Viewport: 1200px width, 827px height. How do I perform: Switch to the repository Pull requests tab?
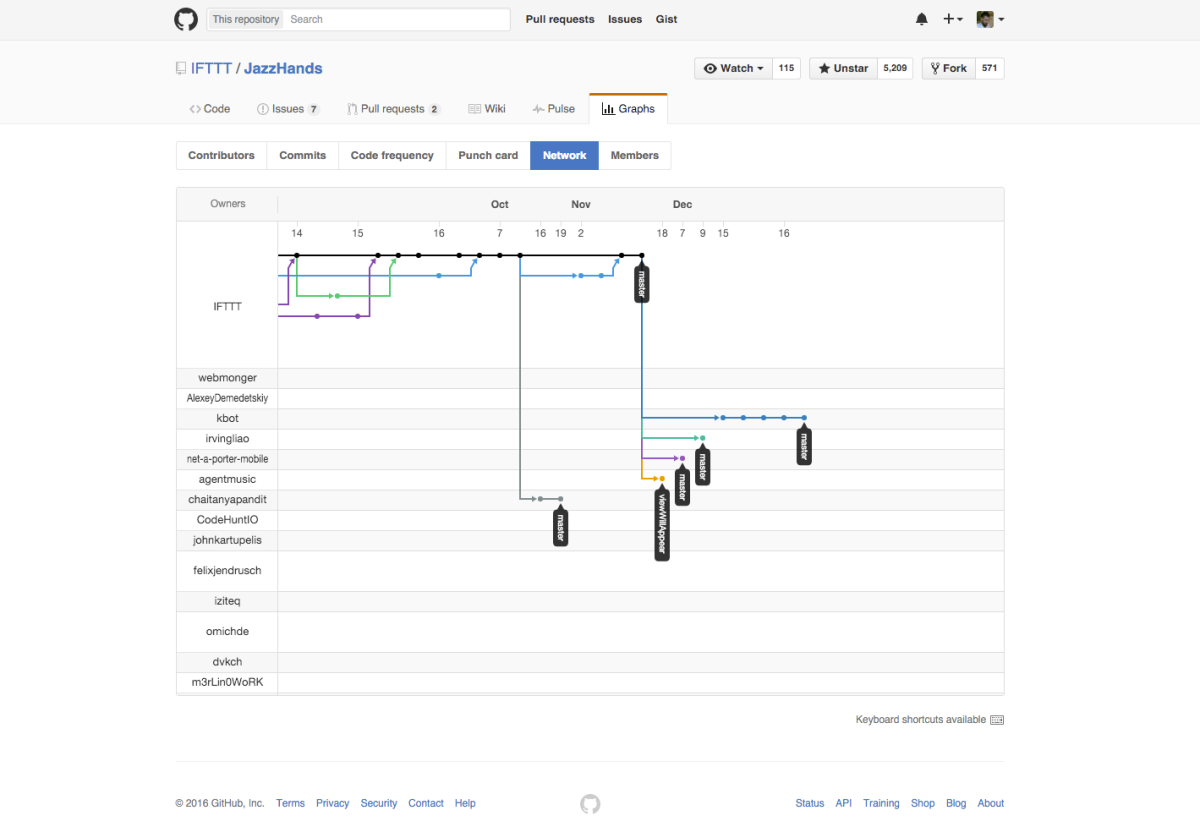(x=393, y=109)
